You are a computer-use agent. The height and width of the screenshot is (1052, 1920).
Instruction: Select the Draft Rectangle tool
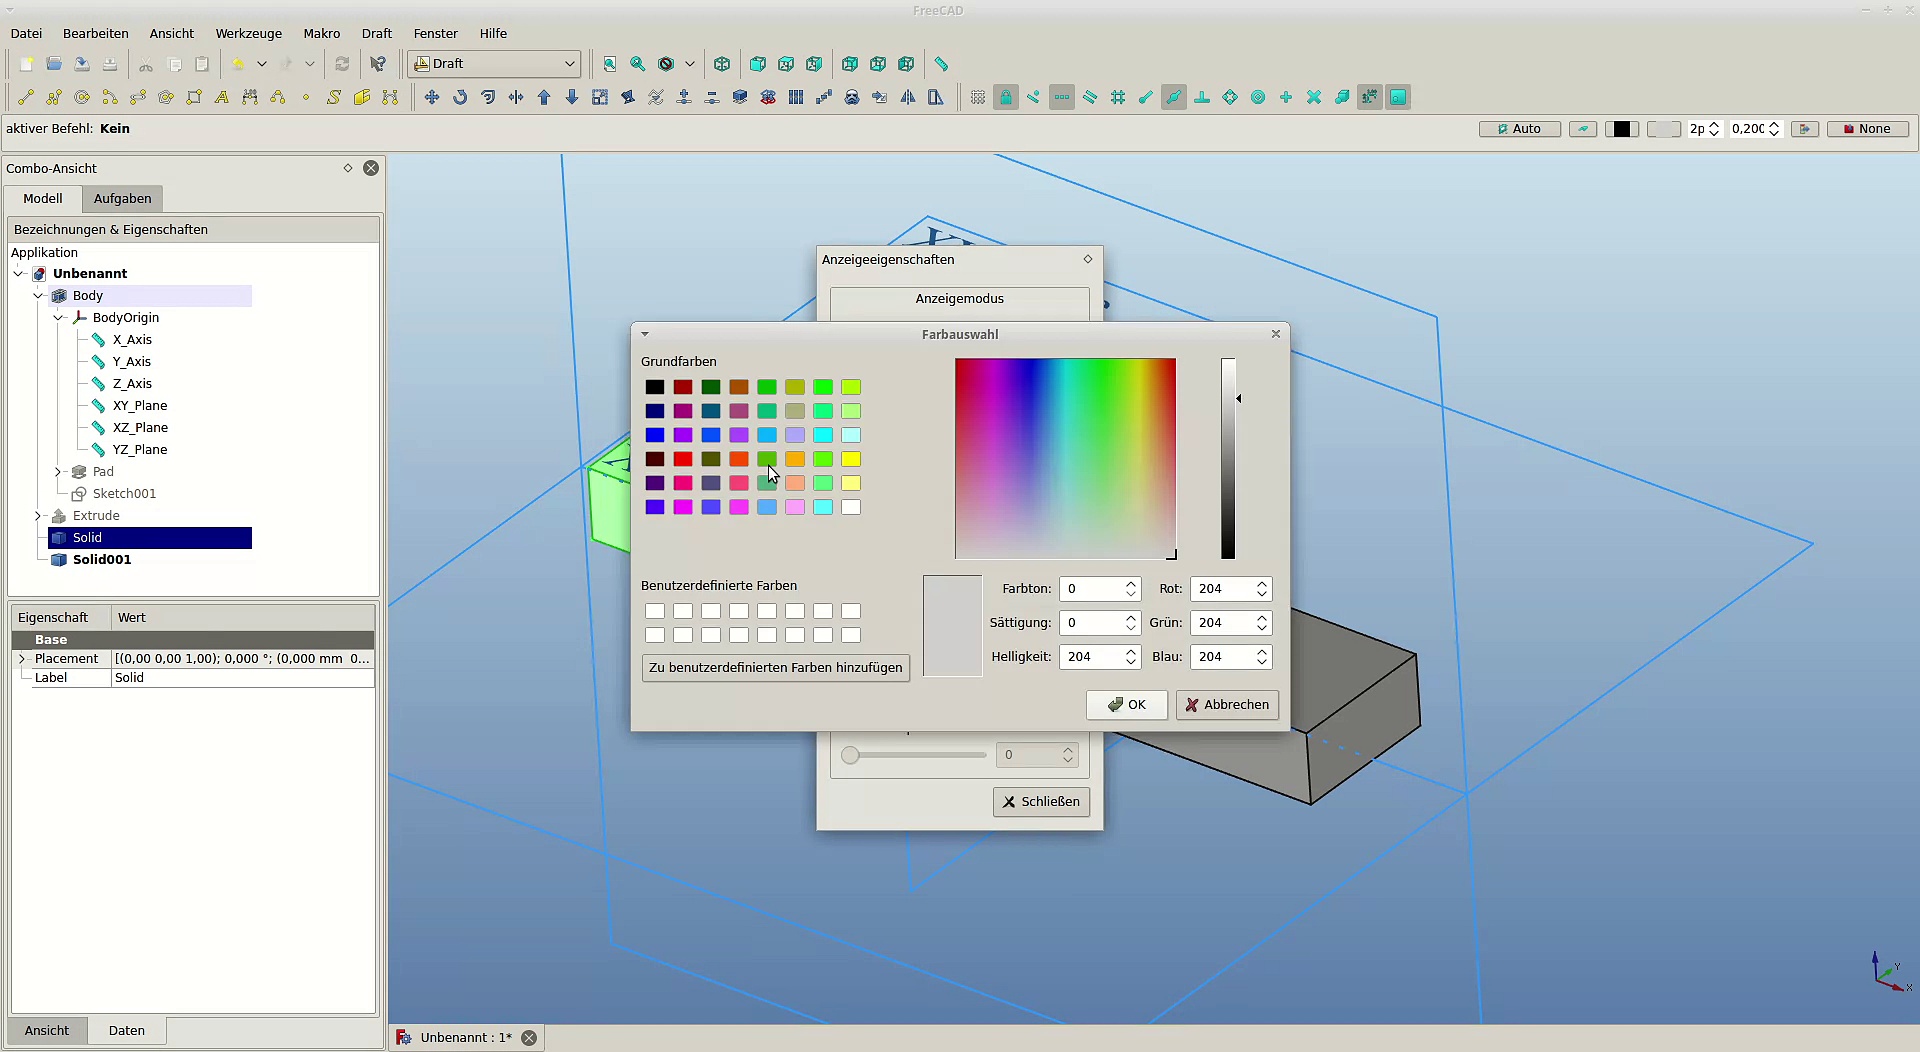coord(194,97)
